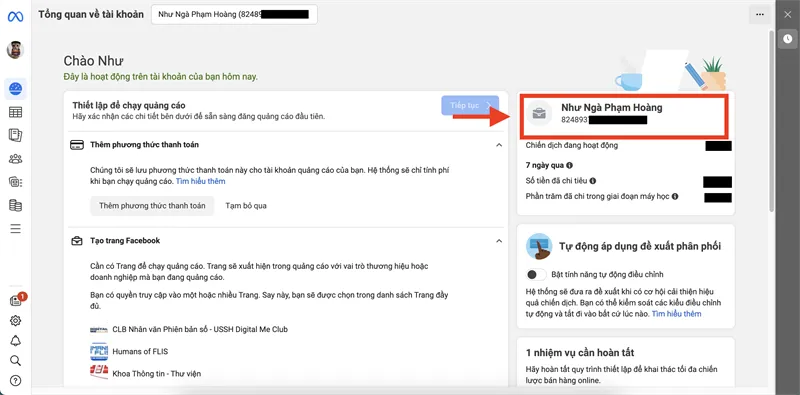Open the user profile avatar
The image size is (800, 395).
pyautogui.click(x=15, y=50)
